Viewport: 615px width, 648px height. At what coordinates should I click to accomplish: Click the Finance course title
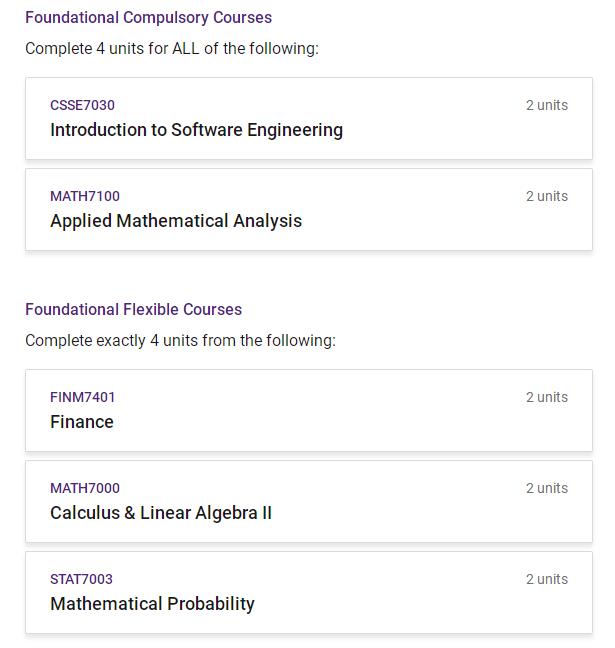[x=82, y=422]
